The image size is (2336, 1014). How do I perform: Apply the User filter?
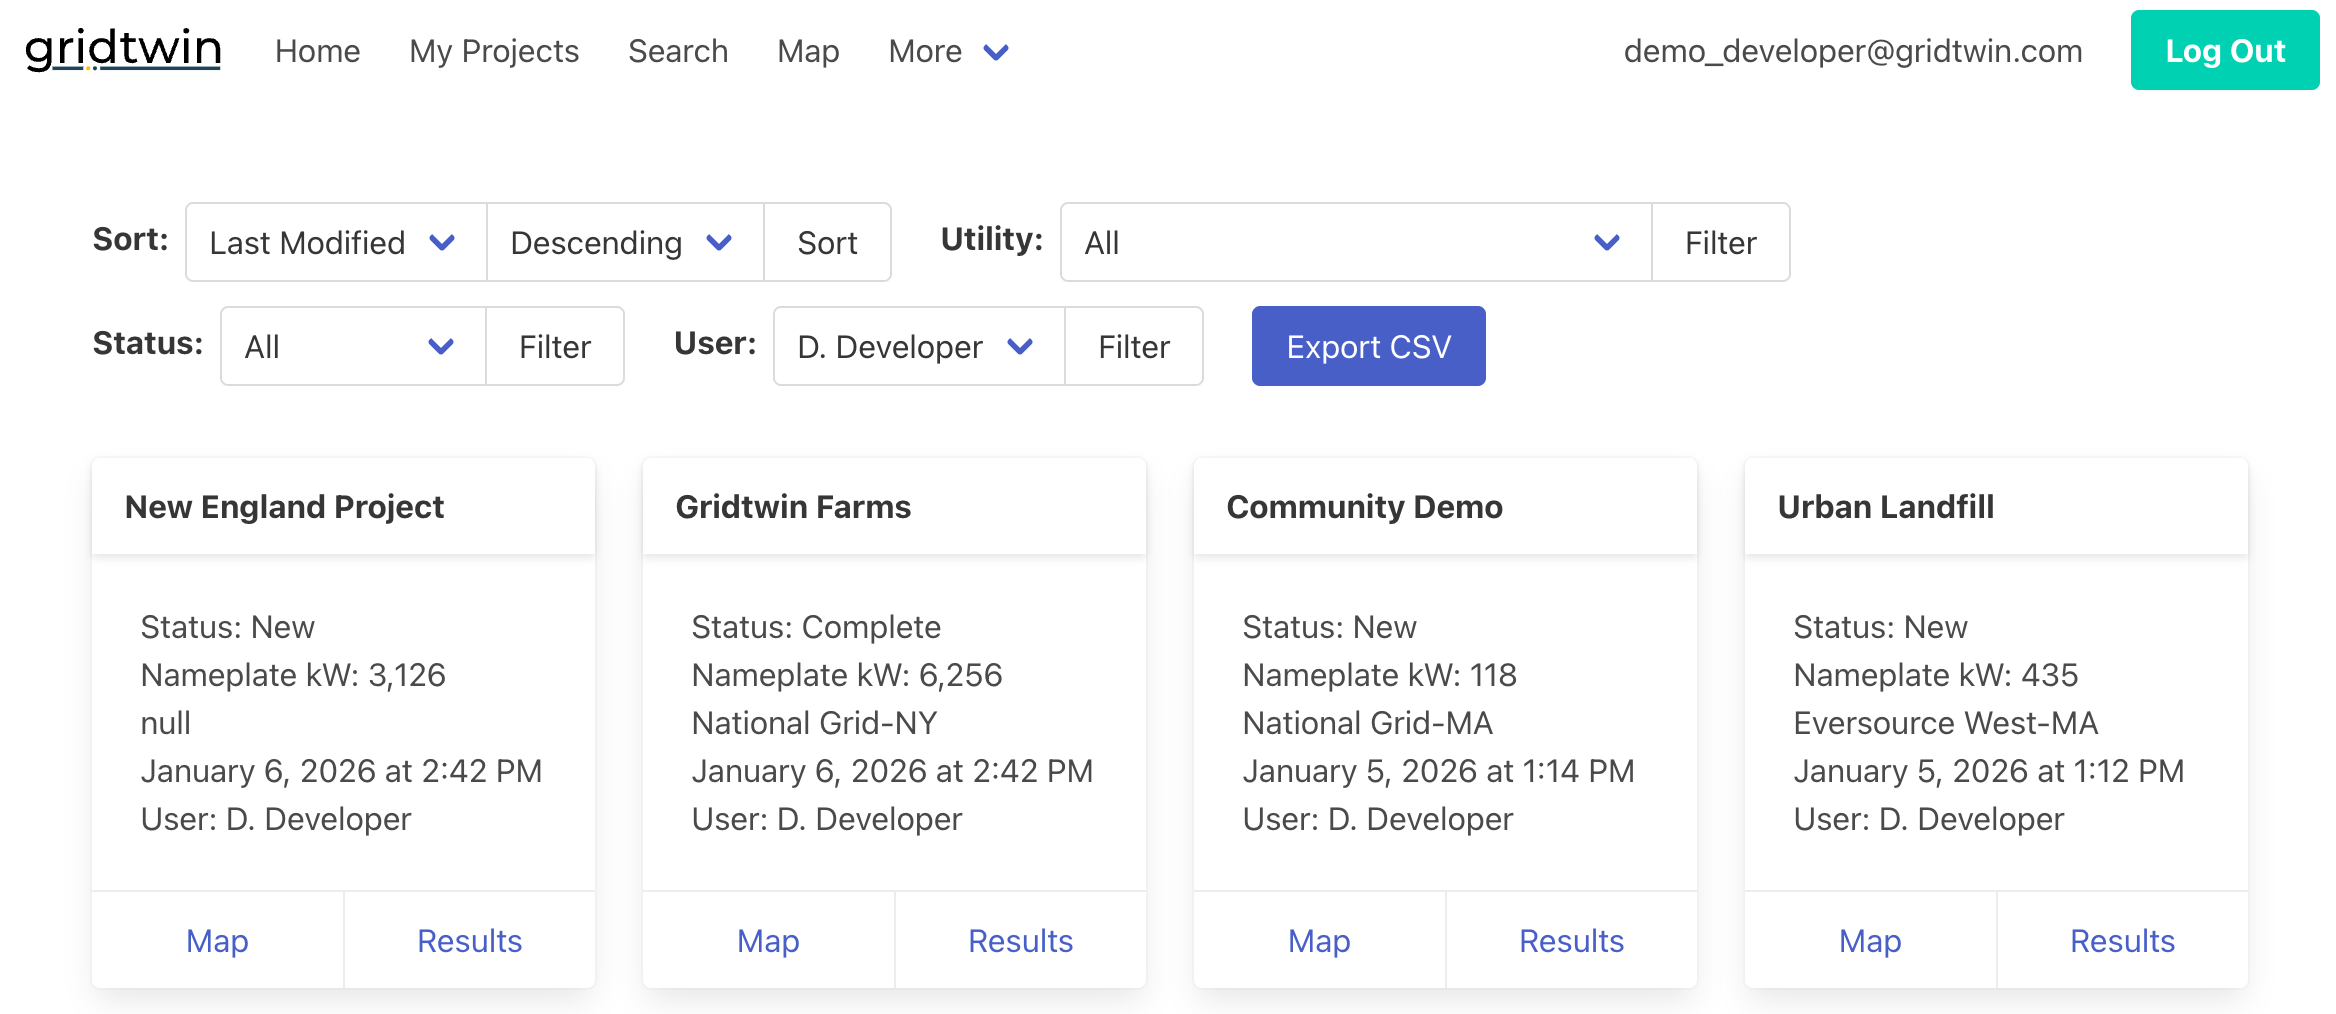(x=1133, y=346)
